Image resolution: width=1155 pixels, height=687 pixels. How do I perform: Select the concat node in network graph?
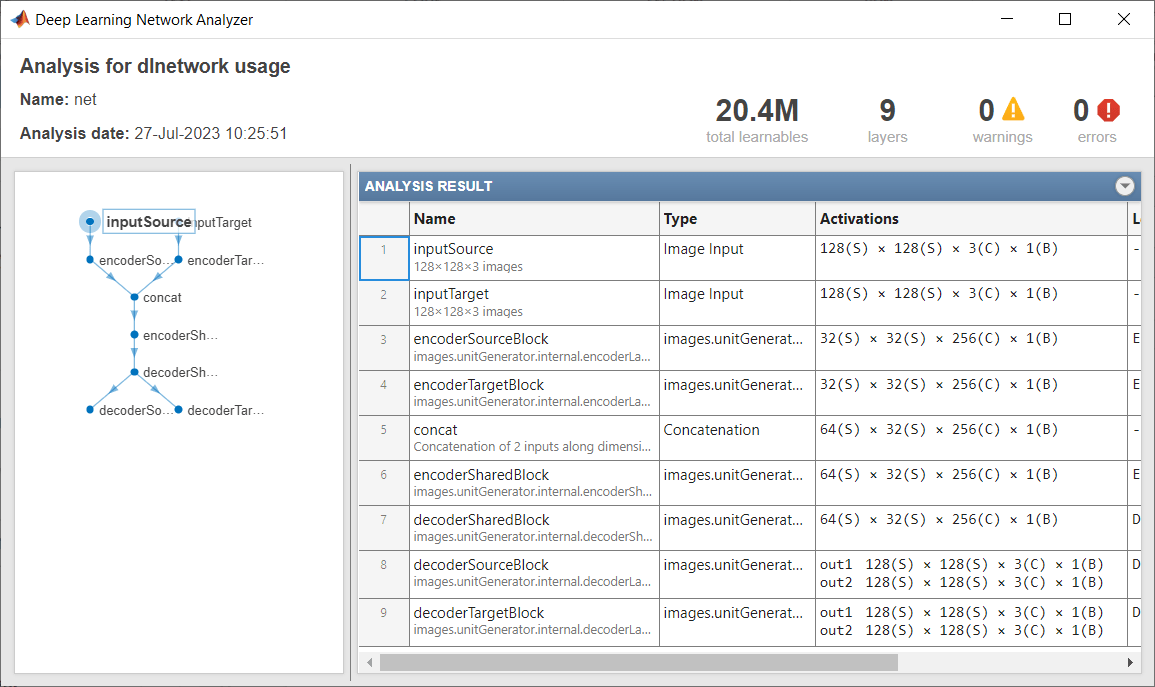[x=134, y=297]
